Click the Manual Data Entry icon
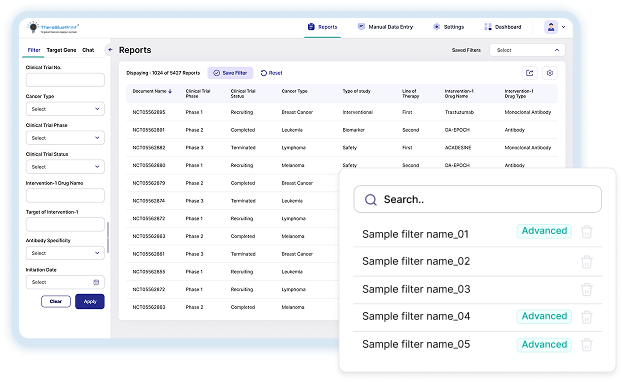 [x=361, y=27]
